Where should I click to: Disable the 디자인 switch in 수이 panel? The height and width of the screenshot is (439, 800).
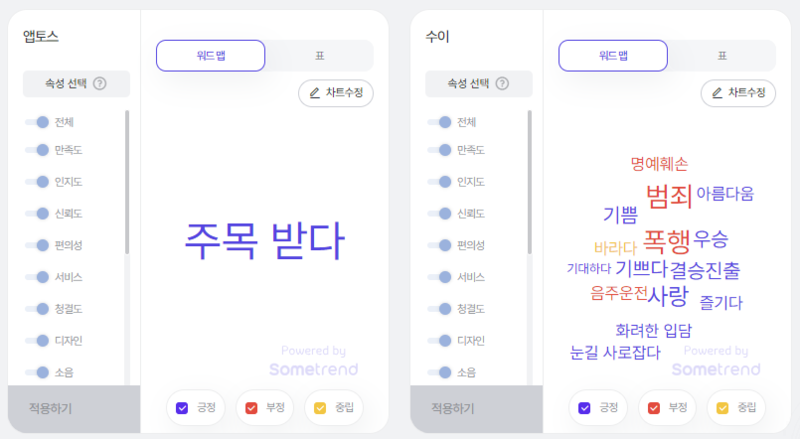440,340
